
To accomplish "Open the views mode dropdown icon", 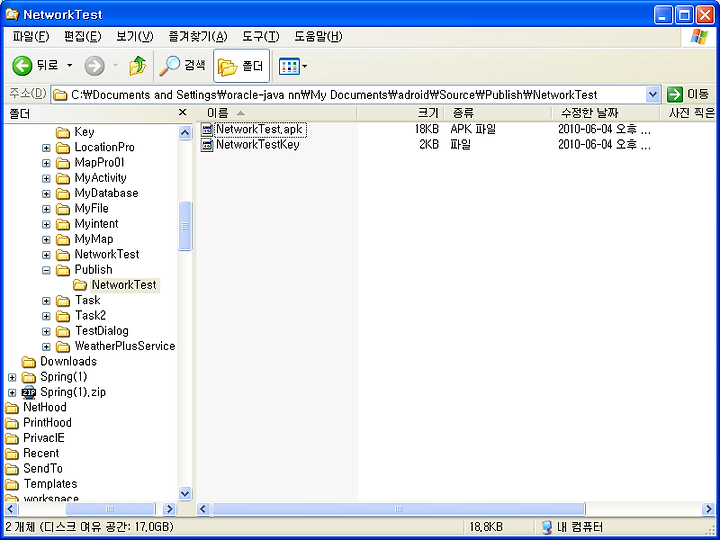I will (293, 66).
